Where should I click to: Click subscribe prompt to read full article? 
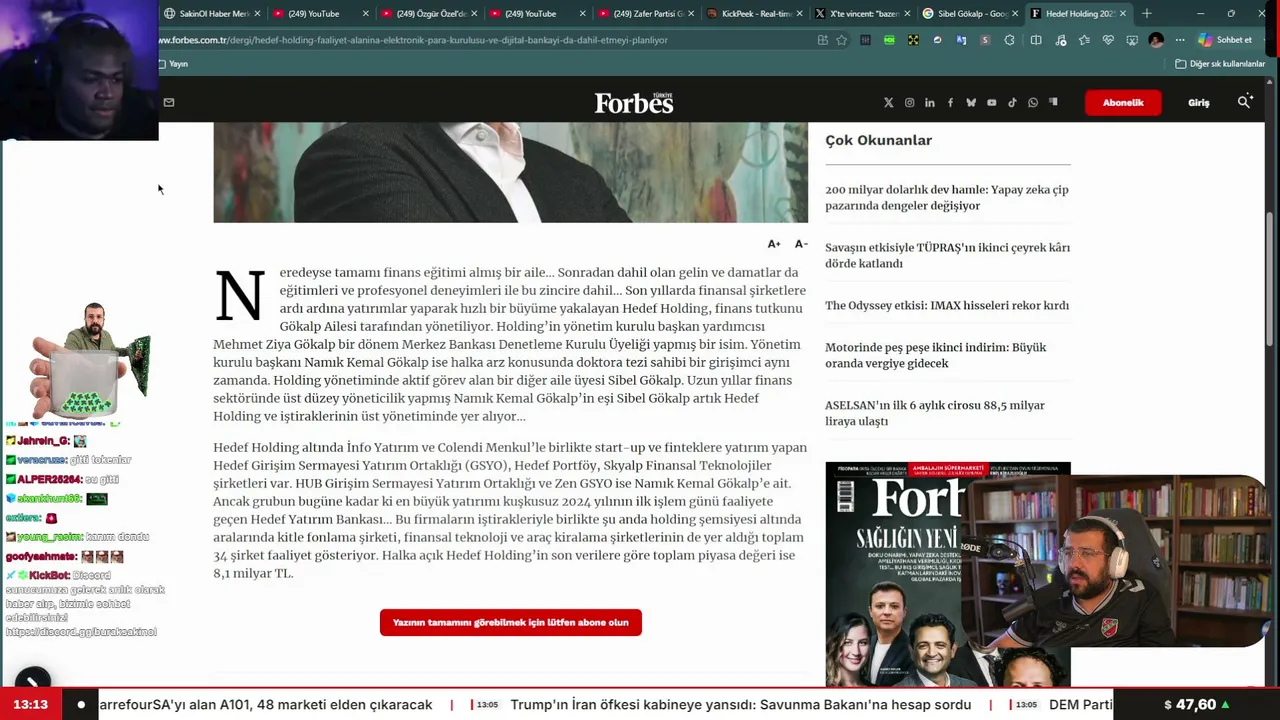tap(511, 622)
